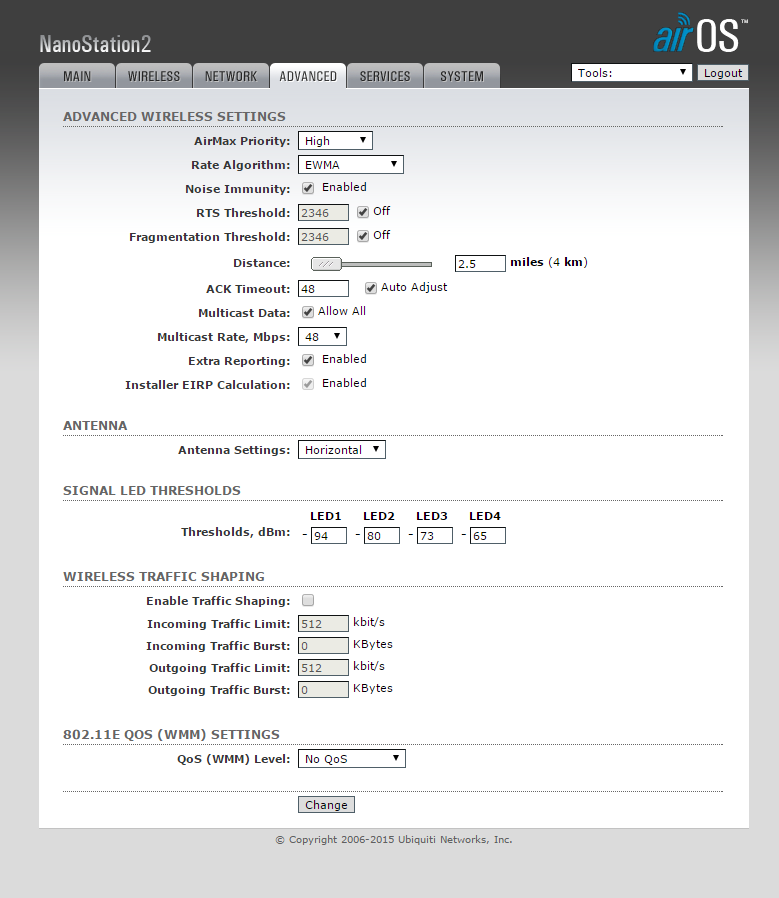Click Outgoing Traffic Burst field
This screenshot has height=898, width=779.
[323, 690]
